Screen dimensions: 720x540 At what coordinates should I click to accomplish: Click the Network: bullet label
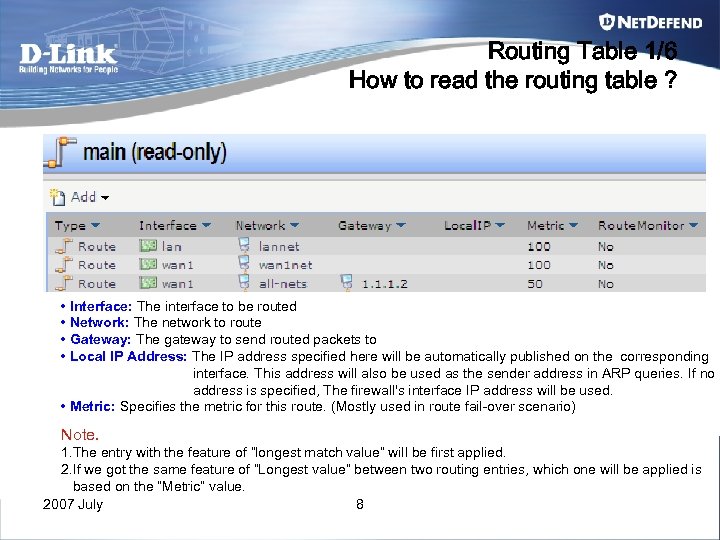pyautogui.click(x=99, y=322)
